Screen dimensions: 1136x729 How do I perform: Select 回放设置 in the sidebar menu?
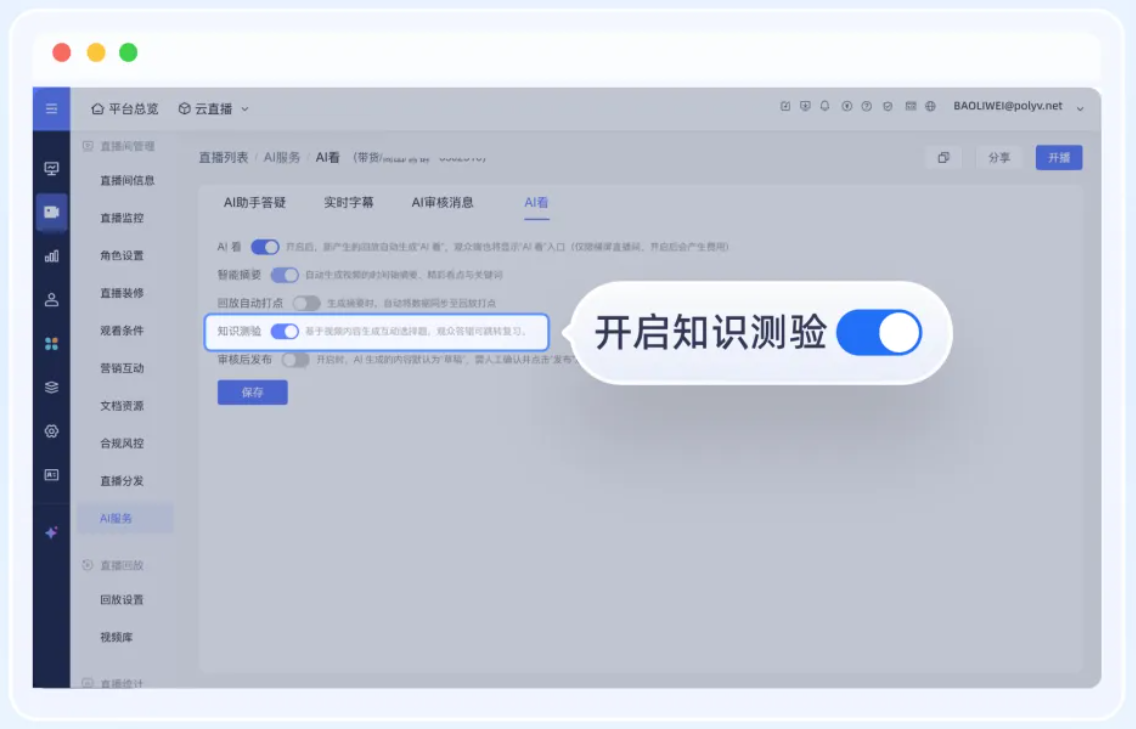tap(122, 600)
